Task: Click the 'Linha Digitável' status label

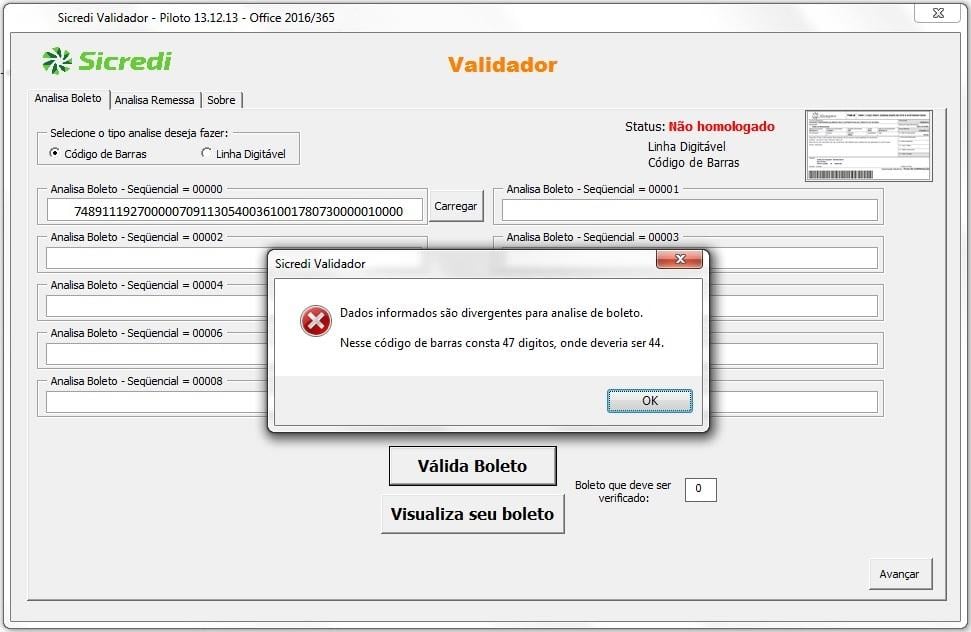Action: pyautogui.click(x=687, y=147)
